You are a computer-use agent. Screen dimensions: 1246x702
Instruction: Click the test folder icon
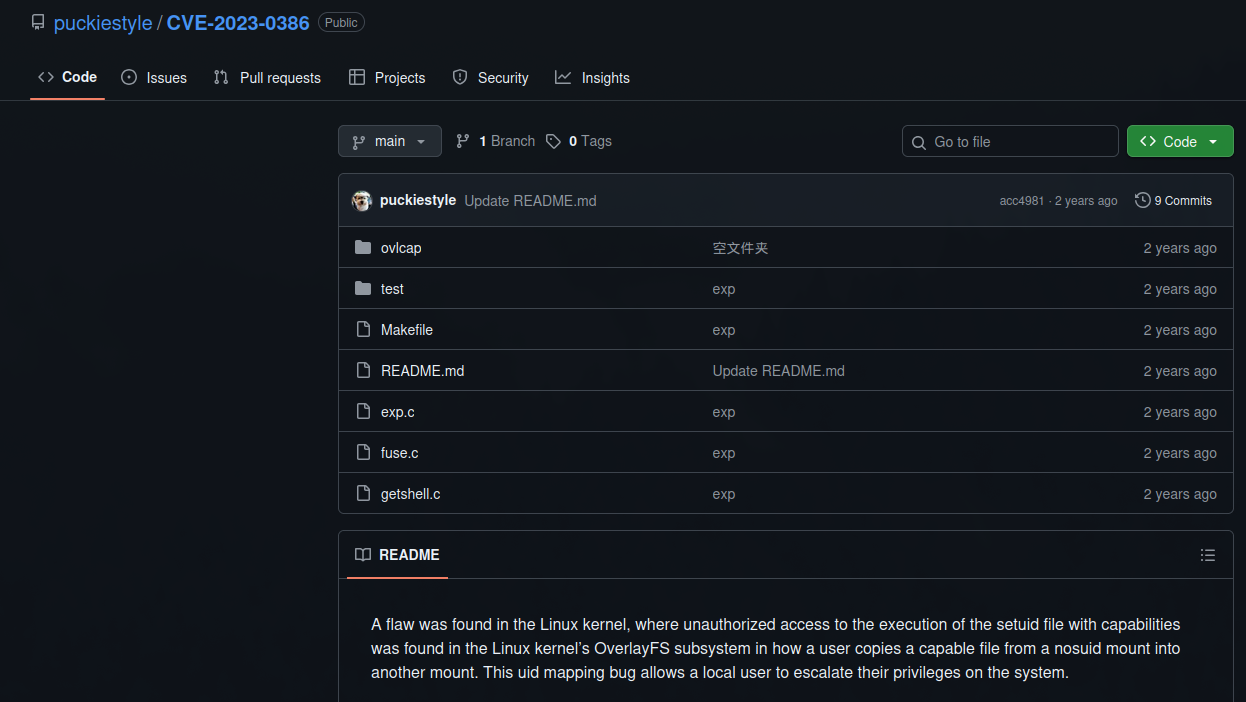(x=363, y=289)
